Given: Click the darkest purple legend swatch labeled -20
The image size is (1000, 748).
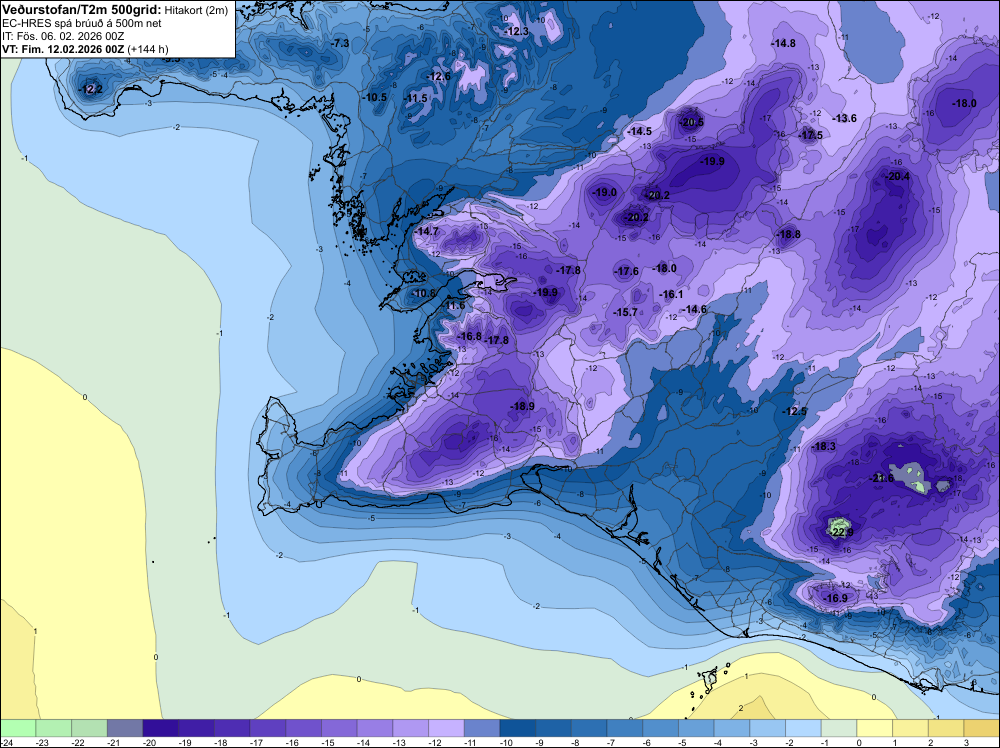Looking at the screenshot, I should pyautogui.click(x=161, y=728).
